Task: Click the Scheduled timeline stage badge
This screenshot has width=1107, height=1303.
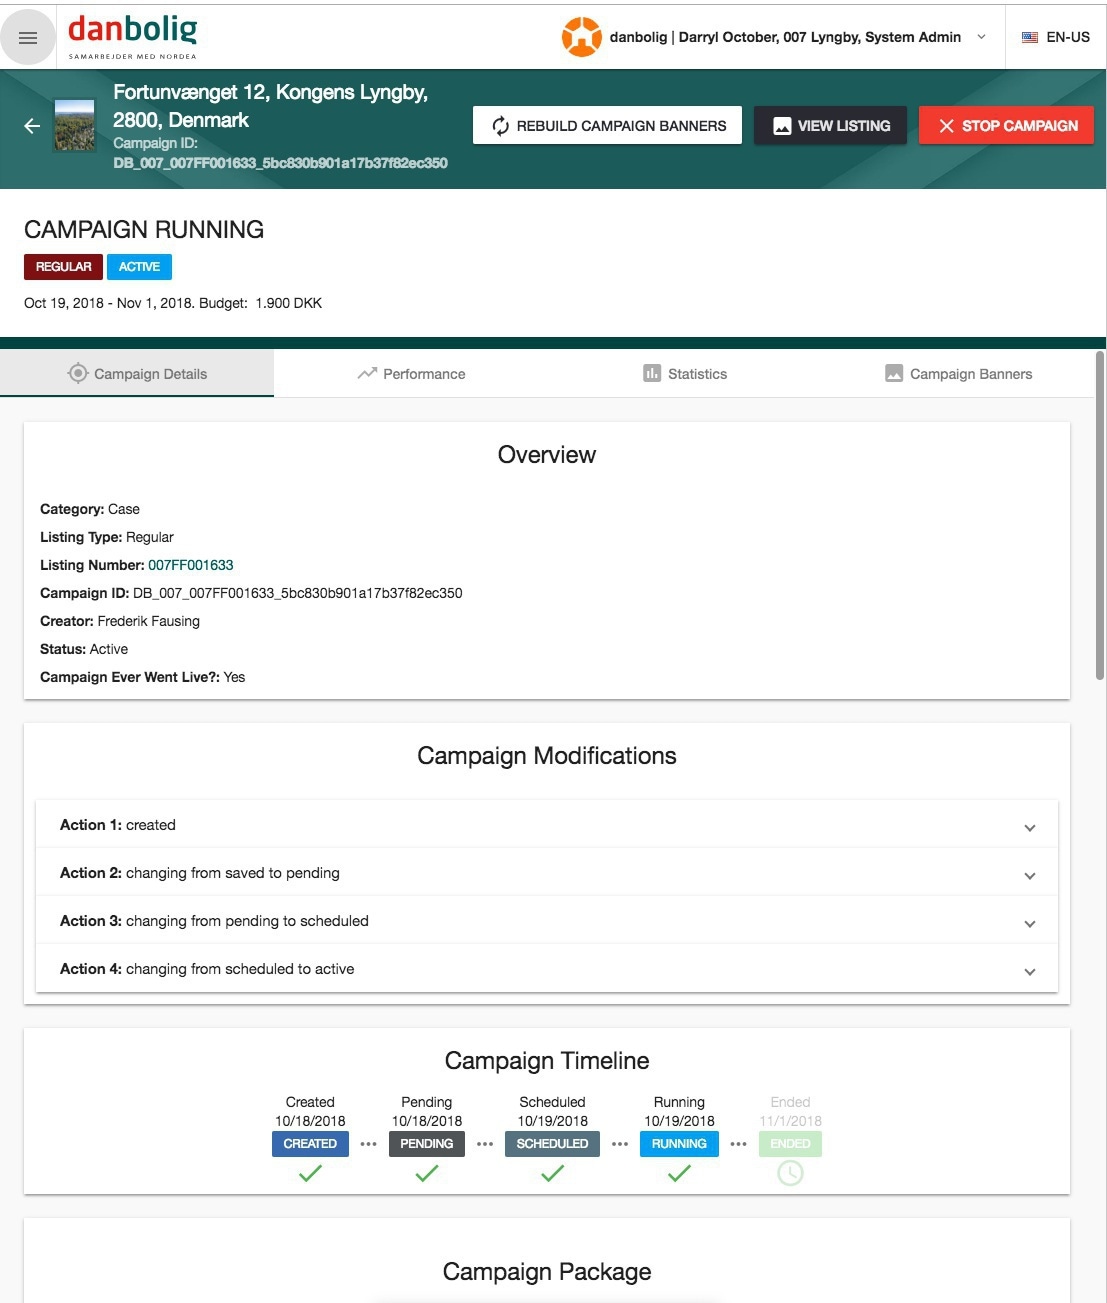Action: tap(552, 1144)
